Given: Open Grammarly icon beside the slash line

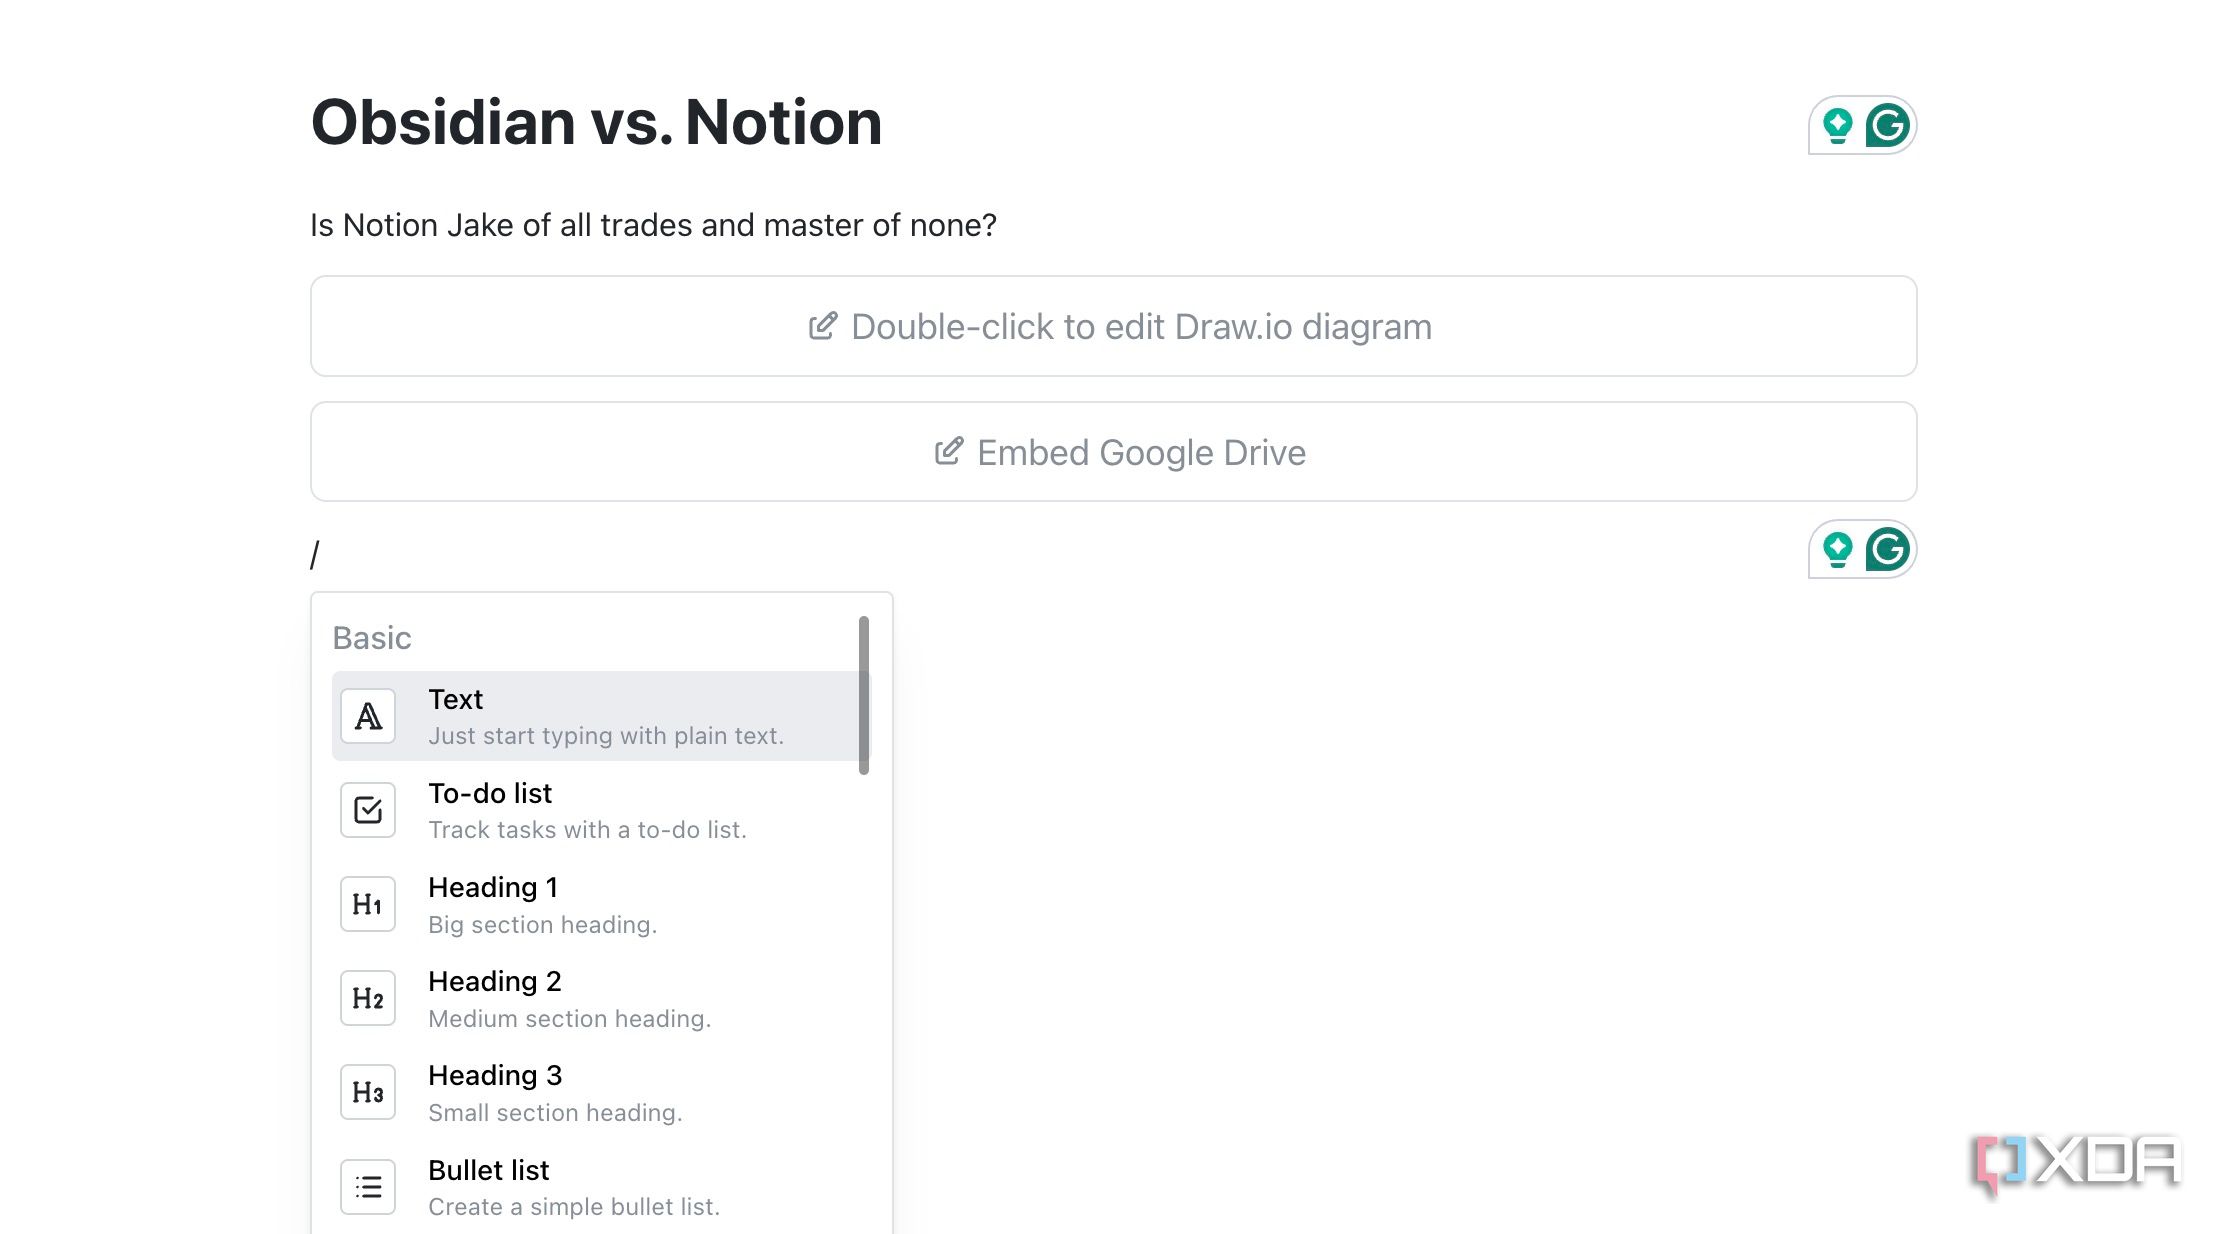Looking at the screenshot, I should (x=1887, y=549).
